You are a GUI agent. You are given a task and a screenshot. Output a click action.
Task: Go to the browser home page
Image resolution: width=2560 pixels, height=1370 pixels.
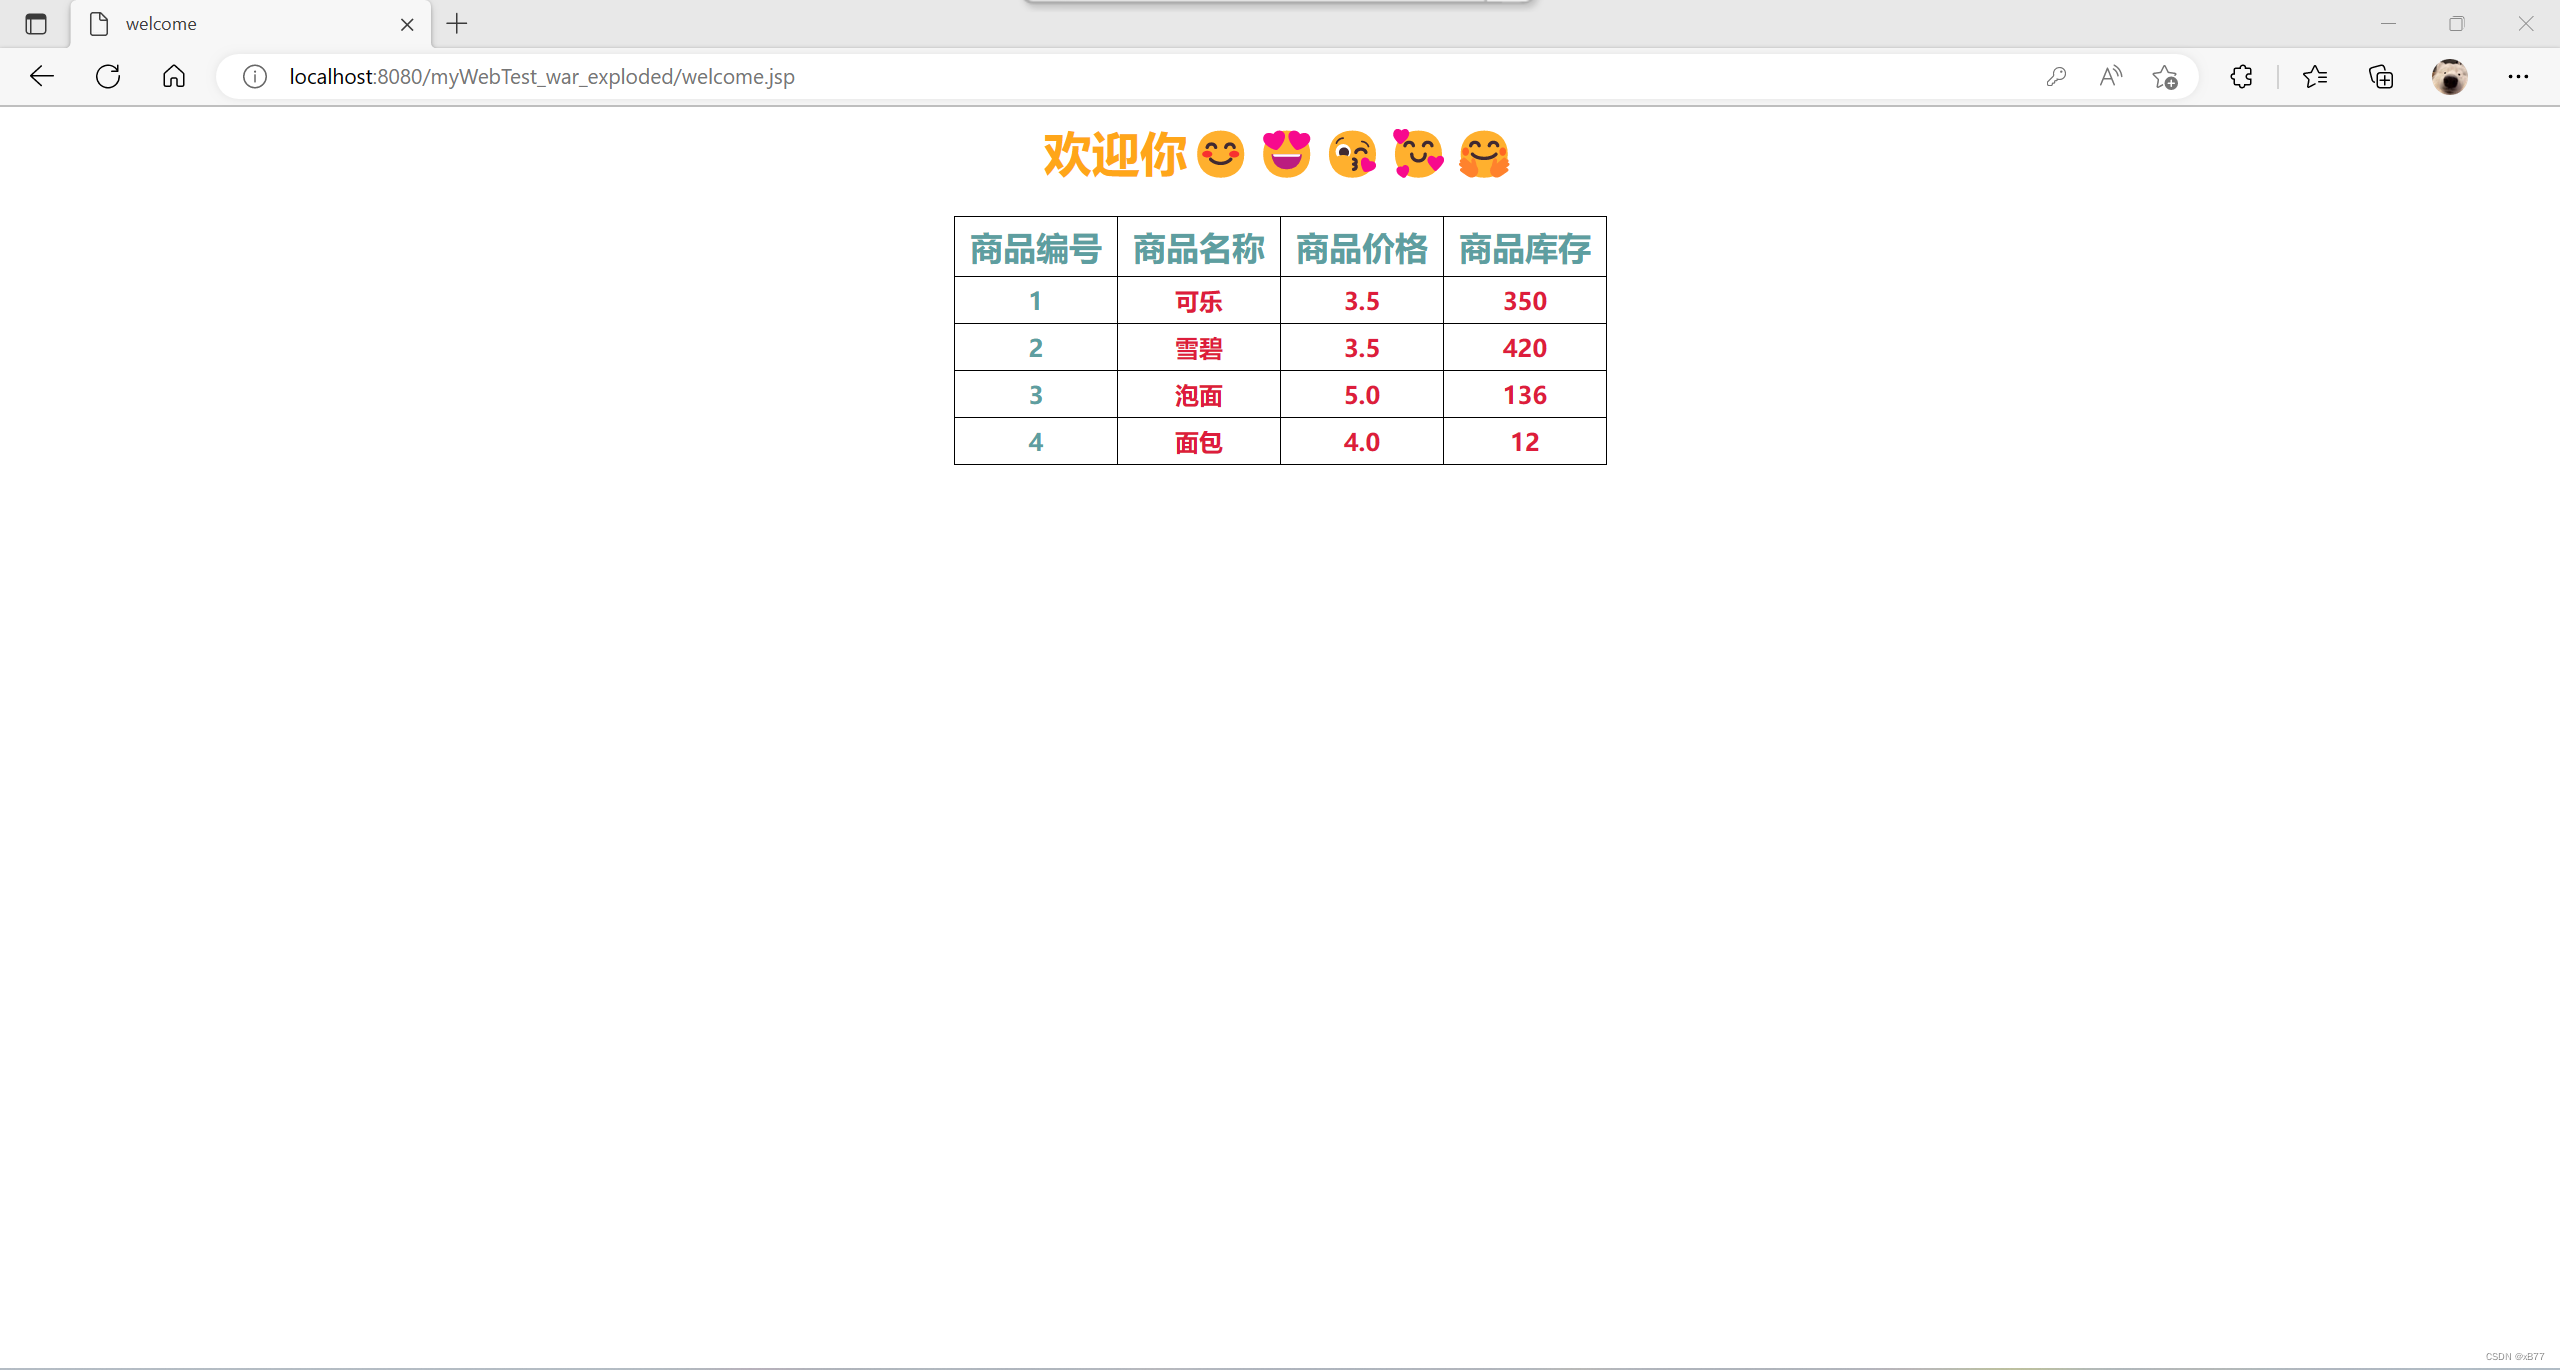[x=174, y=76]
